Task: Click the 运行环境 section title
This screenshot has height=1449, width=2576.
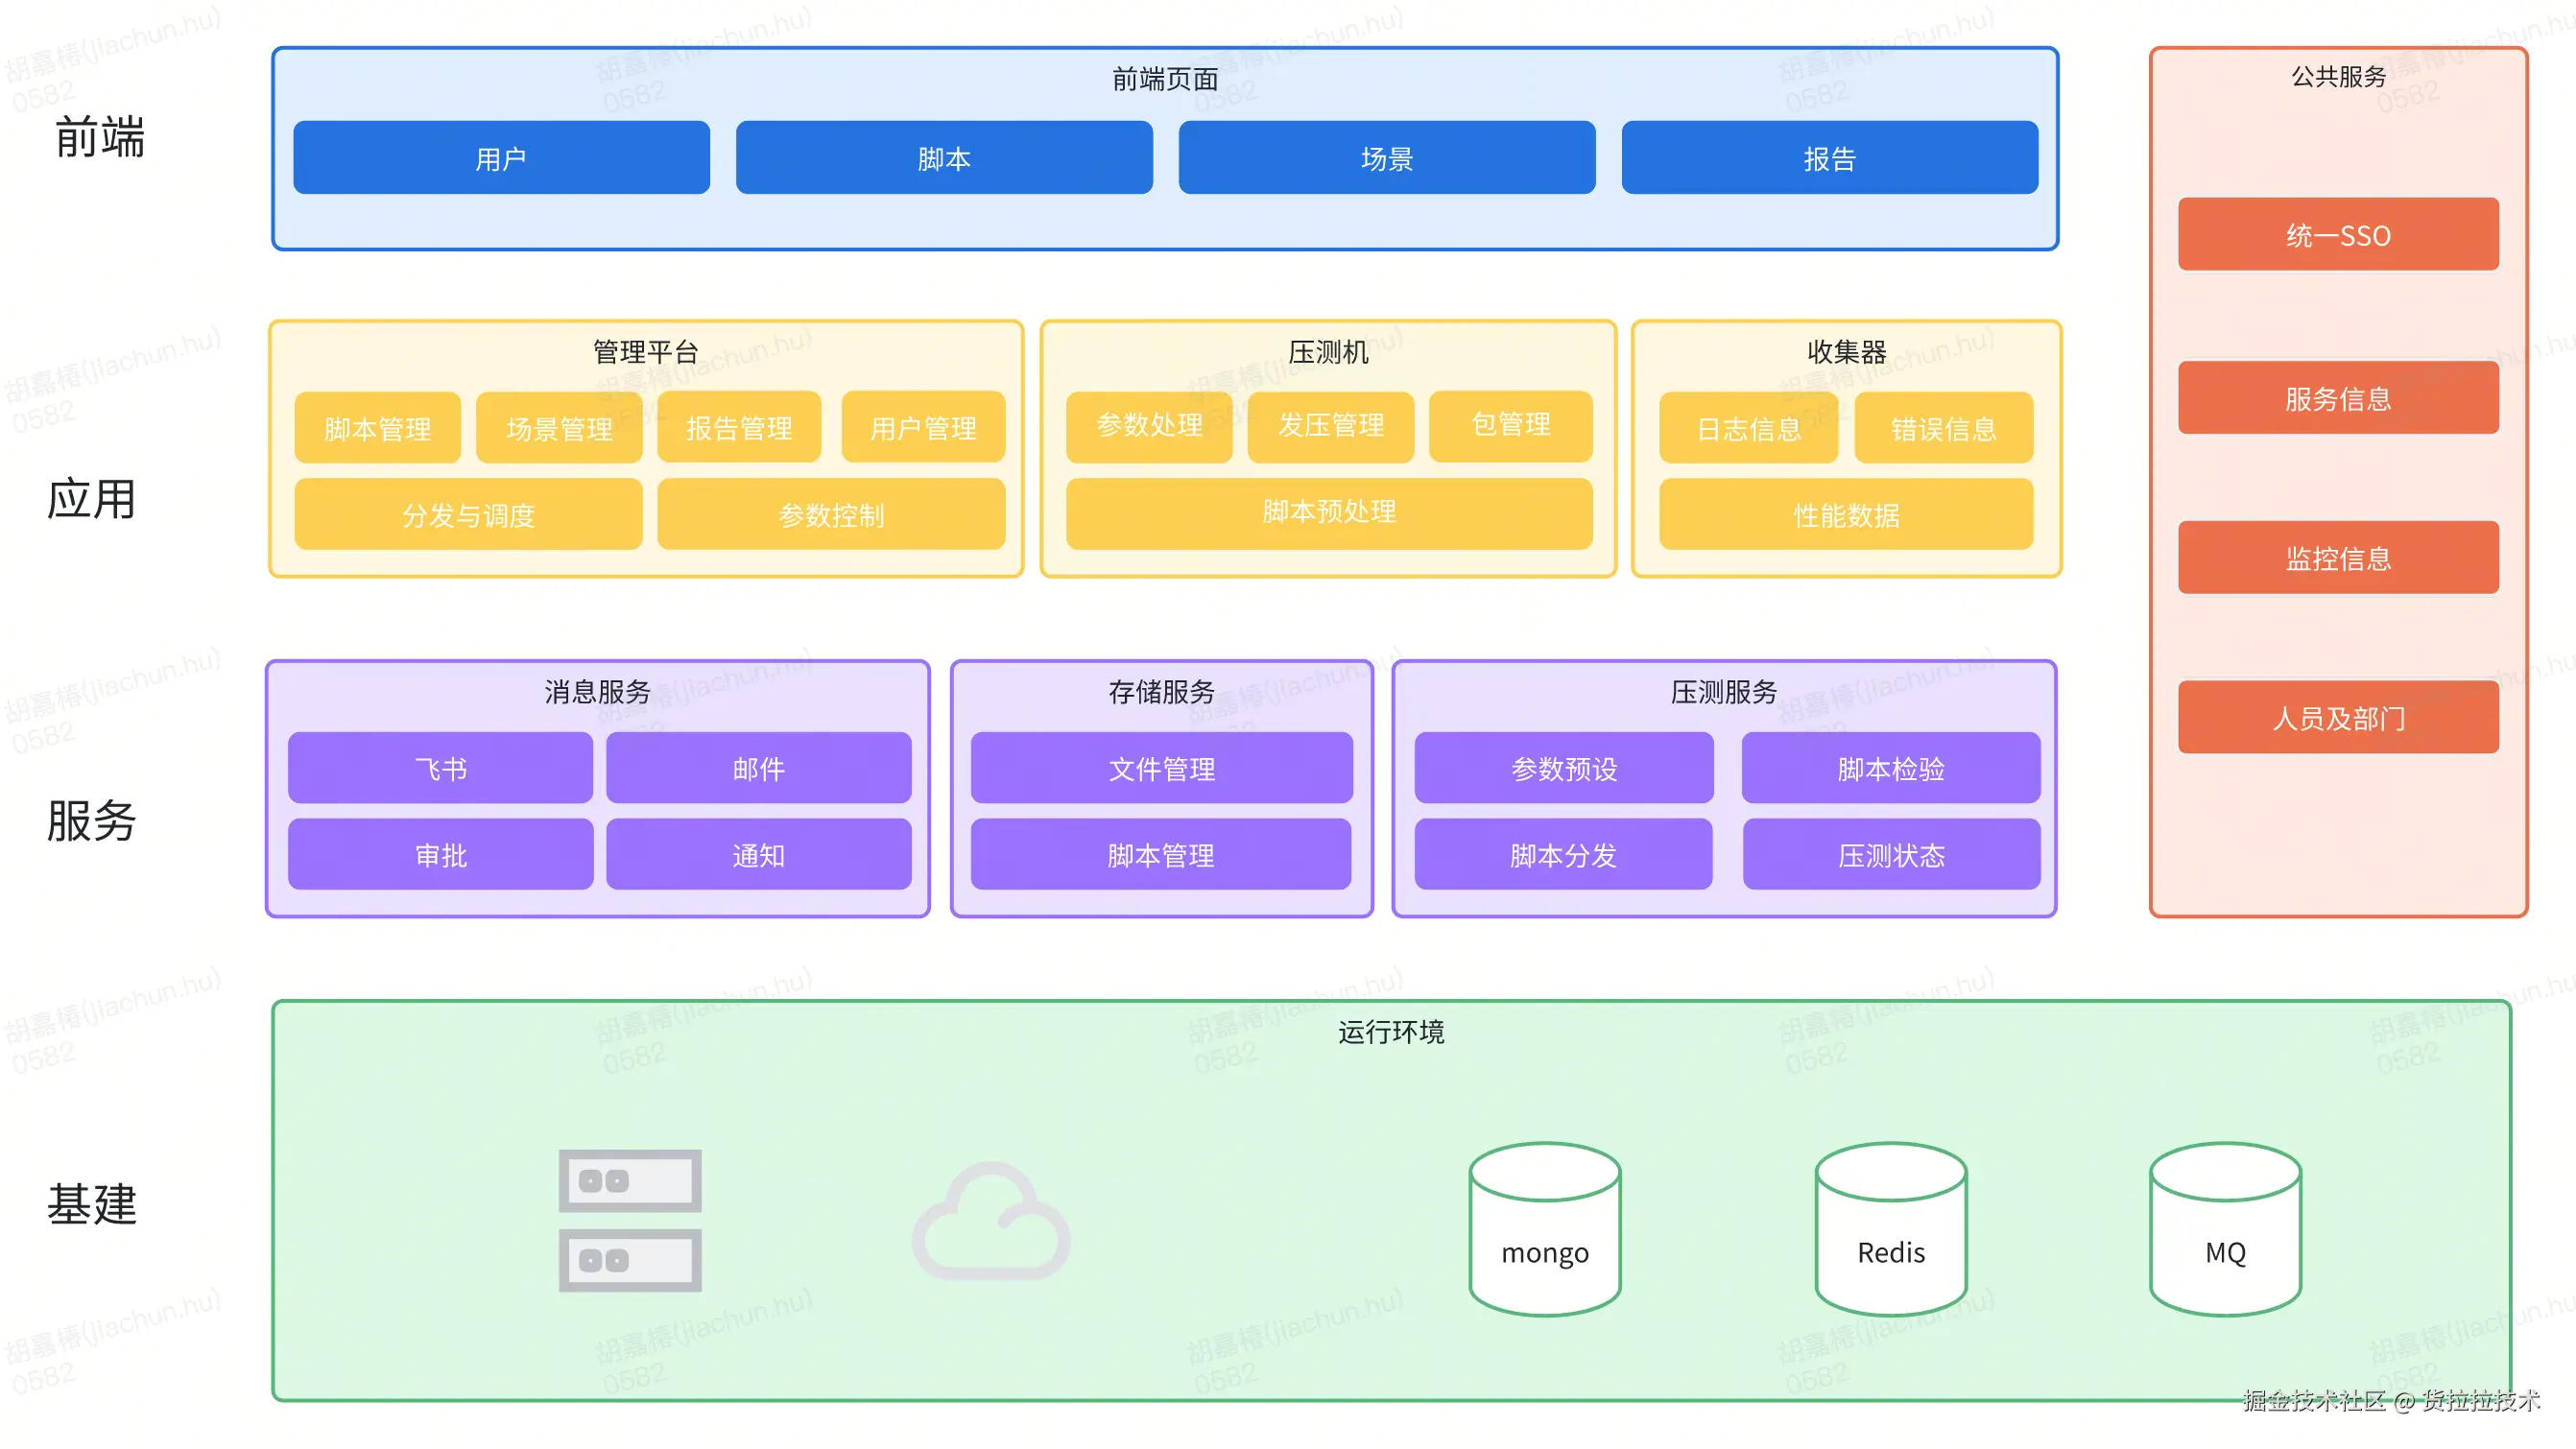Action: [1390, 1031]
